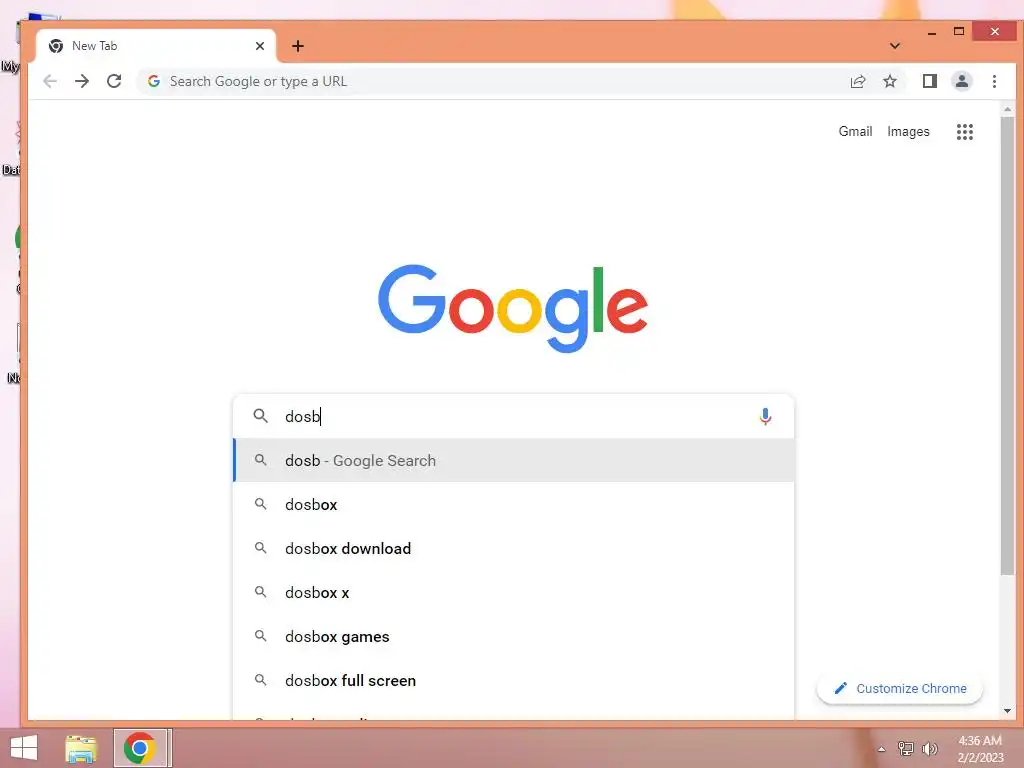Open the Windows Start button
The height and width of the screenshot is (768, 1024).
tap(24, 748)
